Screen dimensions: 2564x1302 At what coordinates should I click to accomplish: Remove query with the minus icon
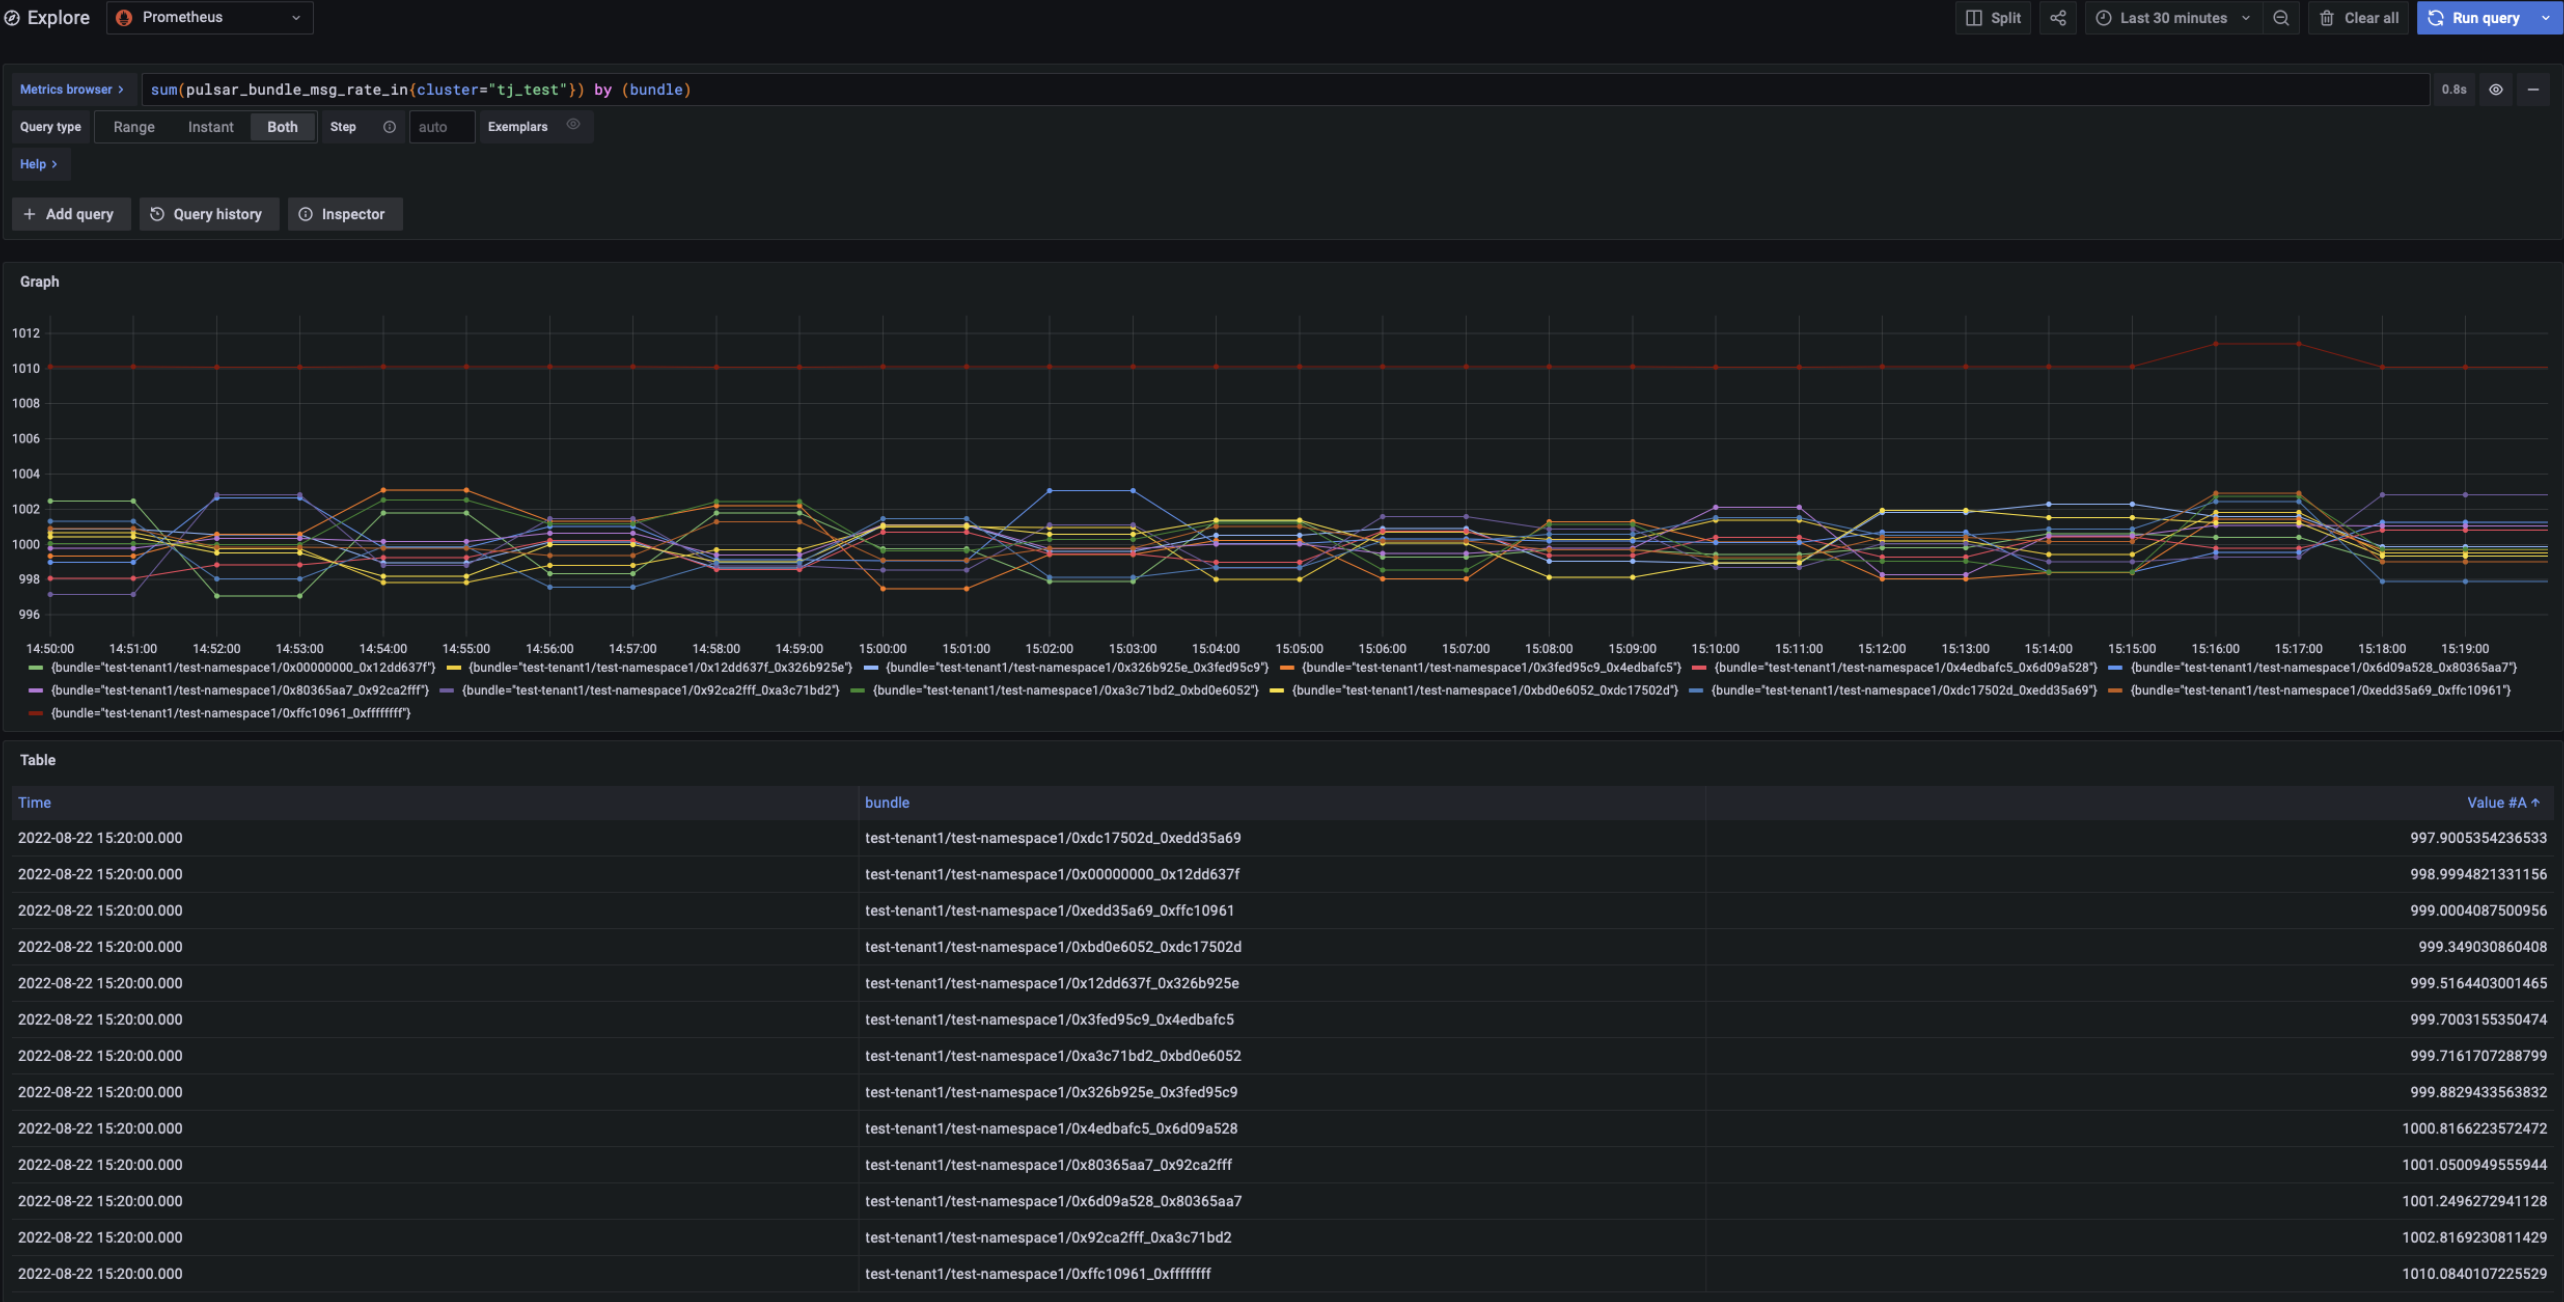tap(2533, 90)
